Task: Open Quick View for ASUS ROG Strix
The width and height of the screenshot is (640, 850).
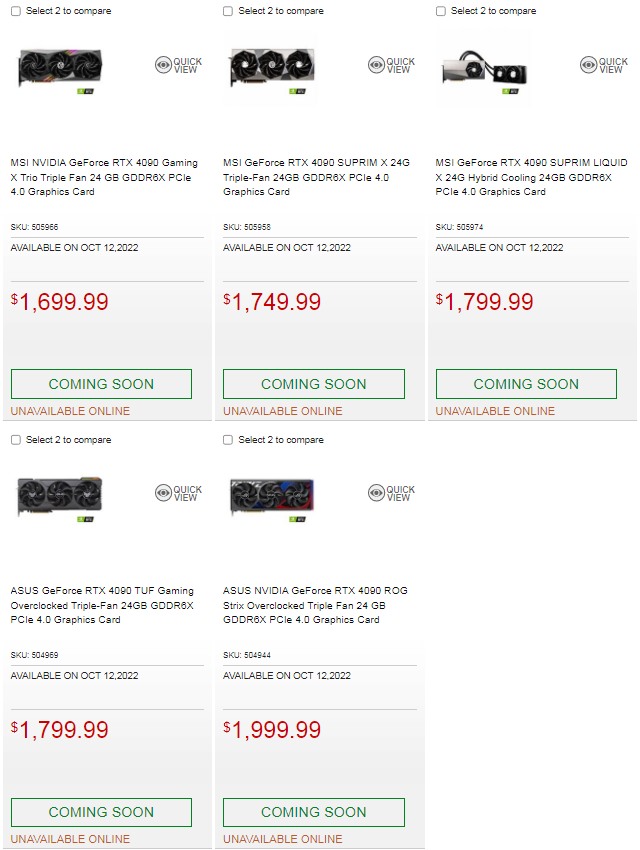Action: [x=391, y=493]
